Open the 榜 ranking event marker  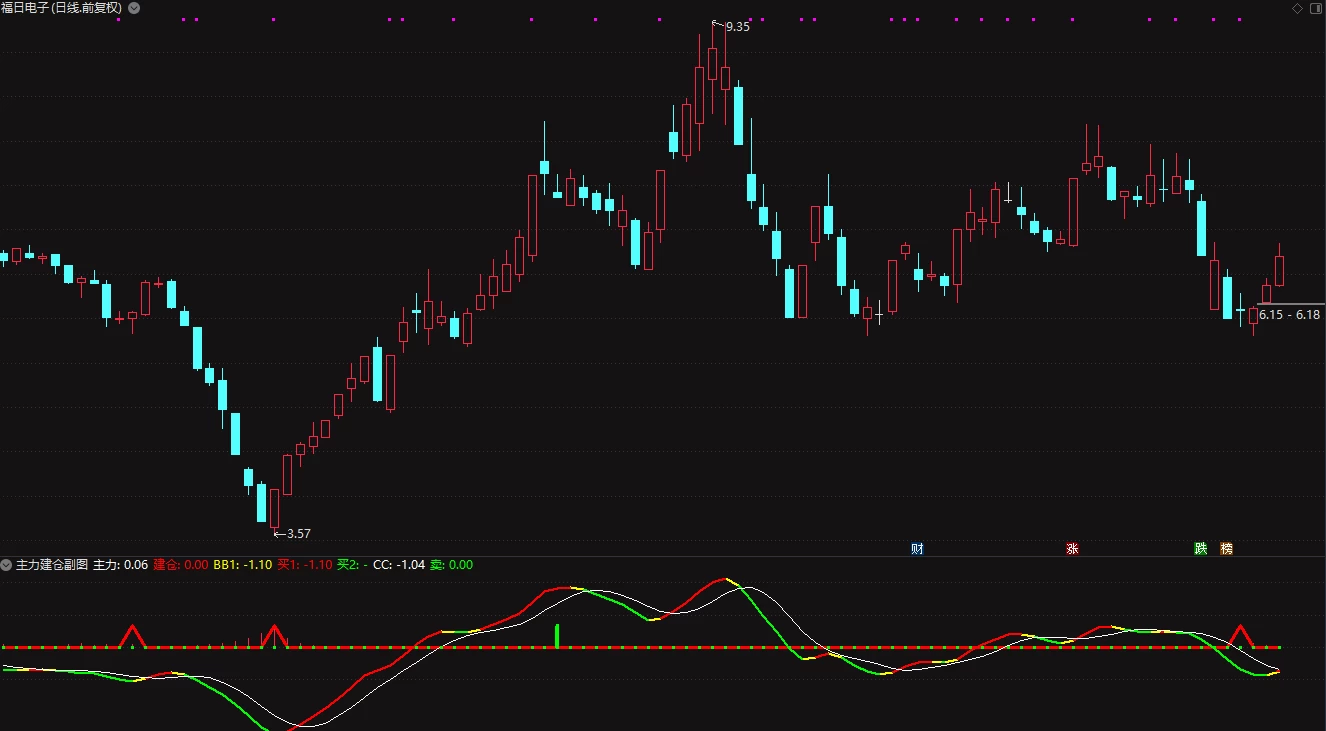pos(1226,549)
